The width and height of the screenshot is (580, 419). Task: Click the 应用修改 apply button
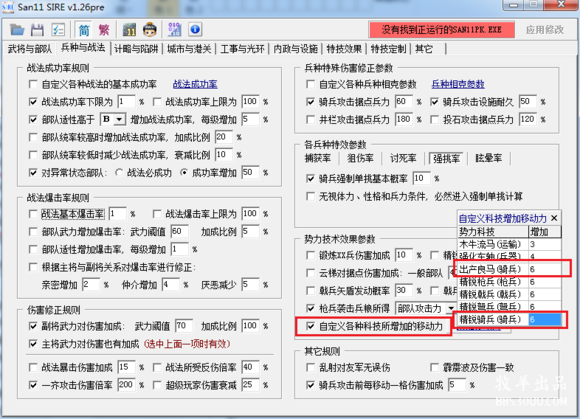(544, 30)
